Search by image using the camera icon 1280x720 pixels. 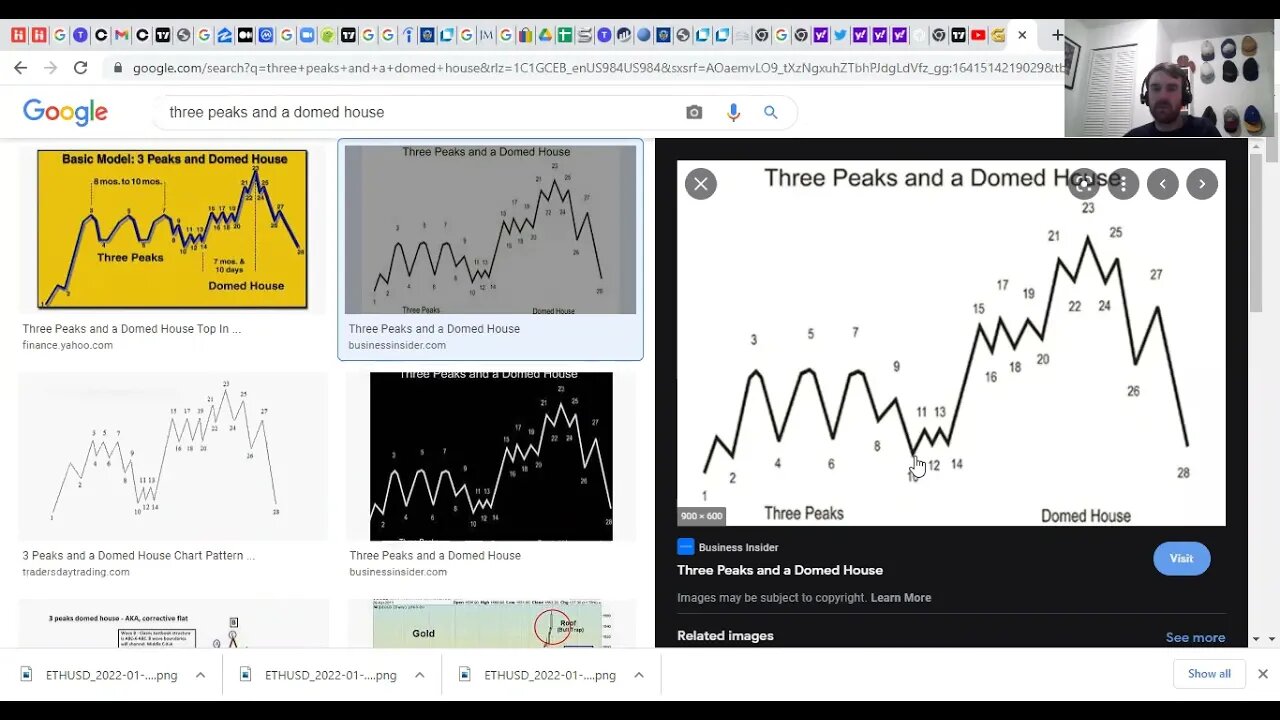click(x=694, y=112)
